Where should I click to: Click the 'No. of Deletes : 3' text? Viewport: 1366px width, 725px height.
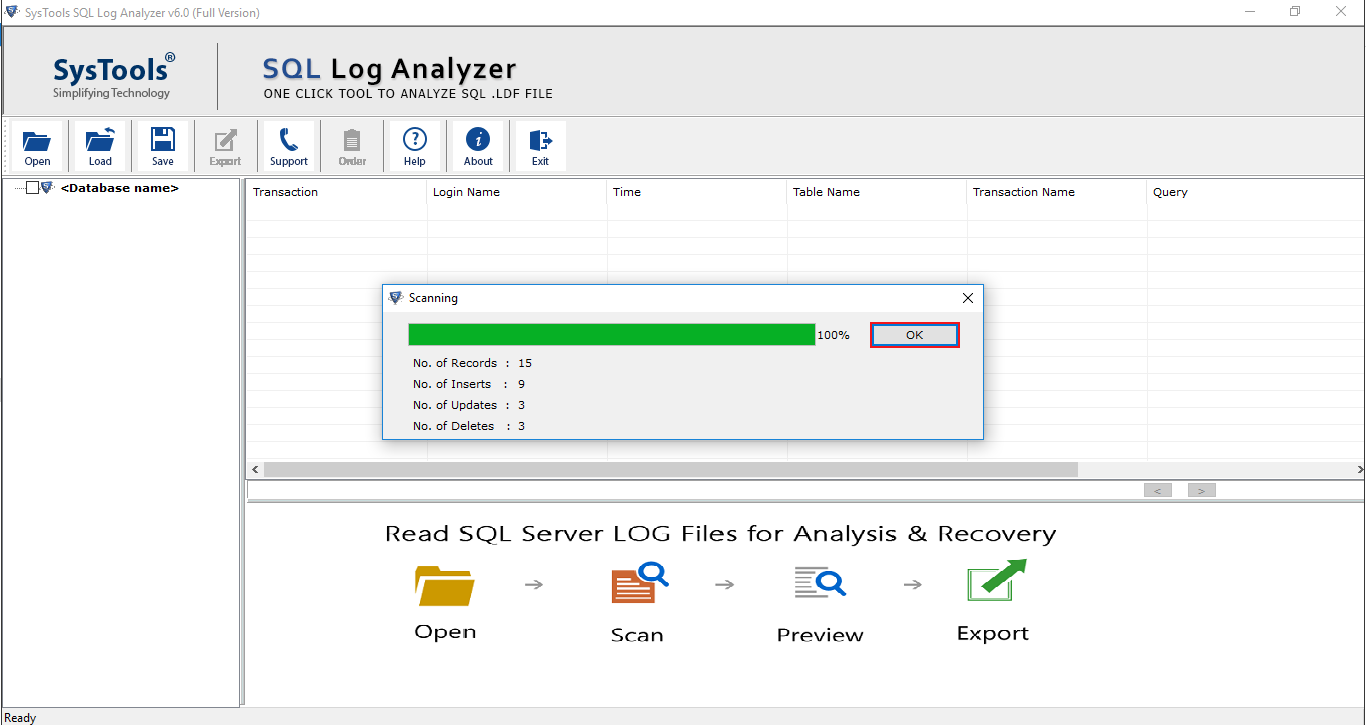[x=469, y=426]
